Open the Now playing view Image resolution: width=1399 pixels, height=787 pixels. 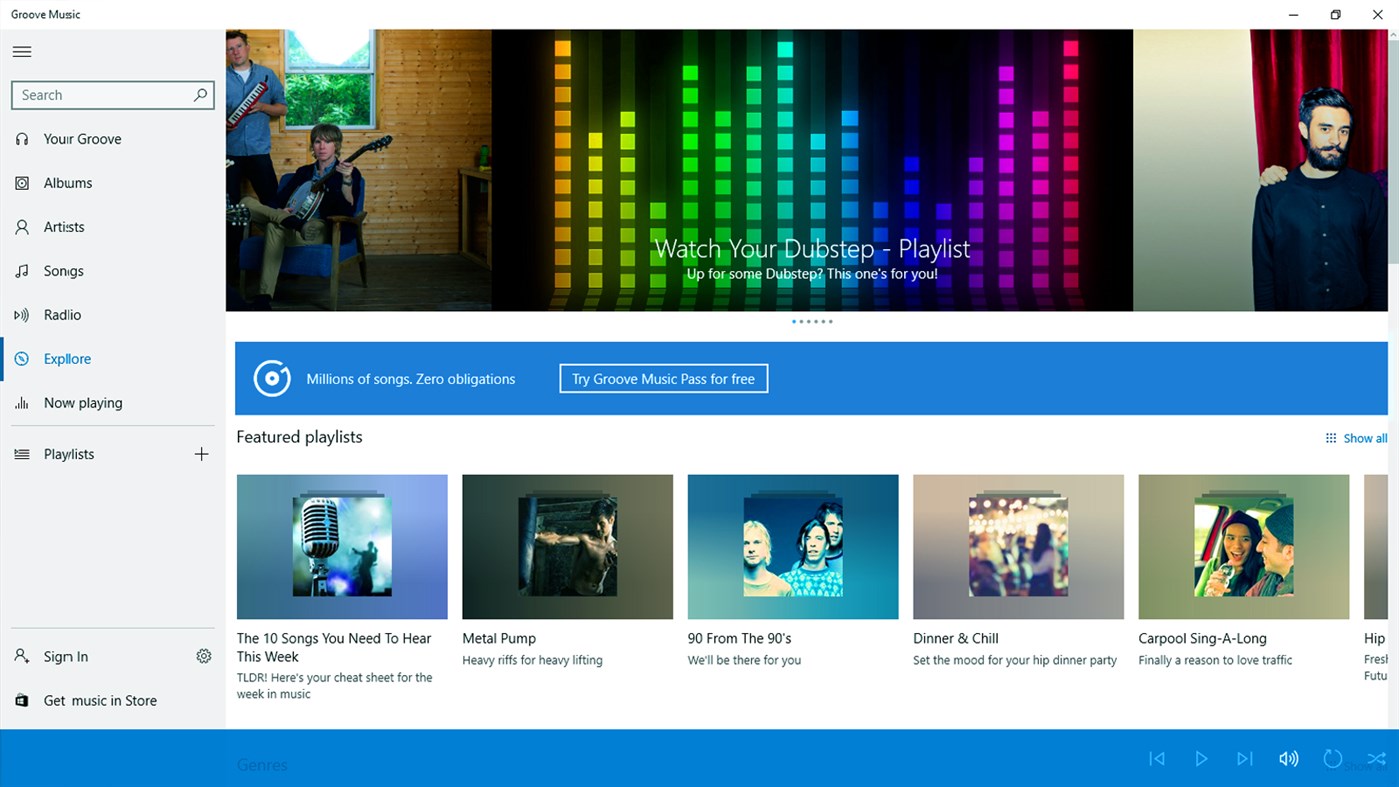(x=83, y=402)
